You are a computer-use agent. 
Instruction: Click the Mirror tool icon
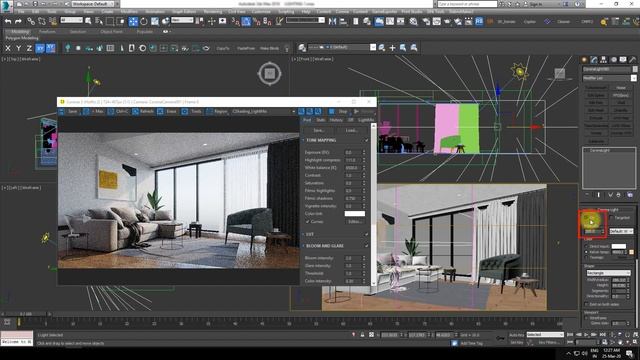pyautogui.click(x=333, y=21)
